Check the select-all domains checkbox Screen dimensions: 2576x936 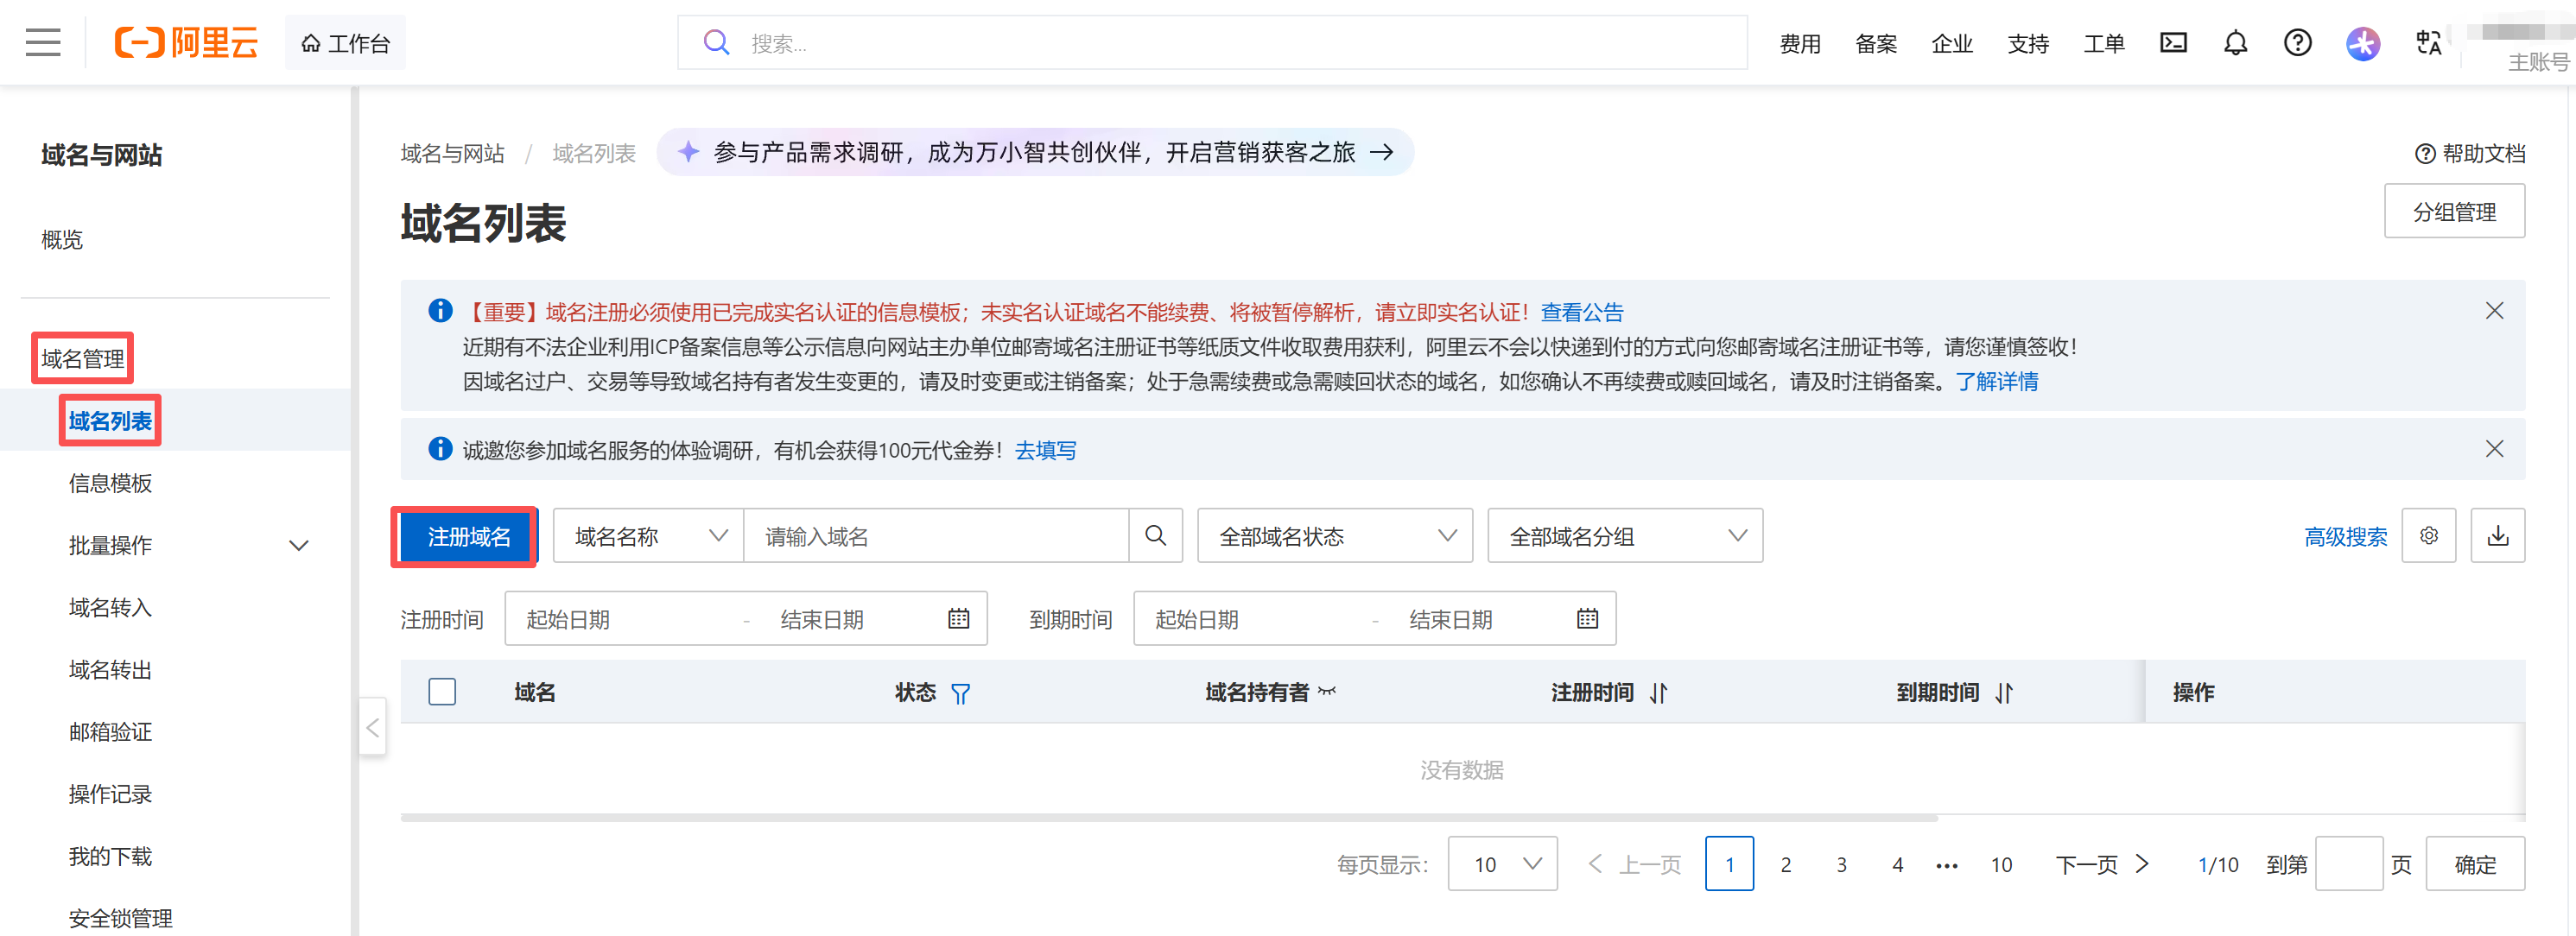coord(442,692)
